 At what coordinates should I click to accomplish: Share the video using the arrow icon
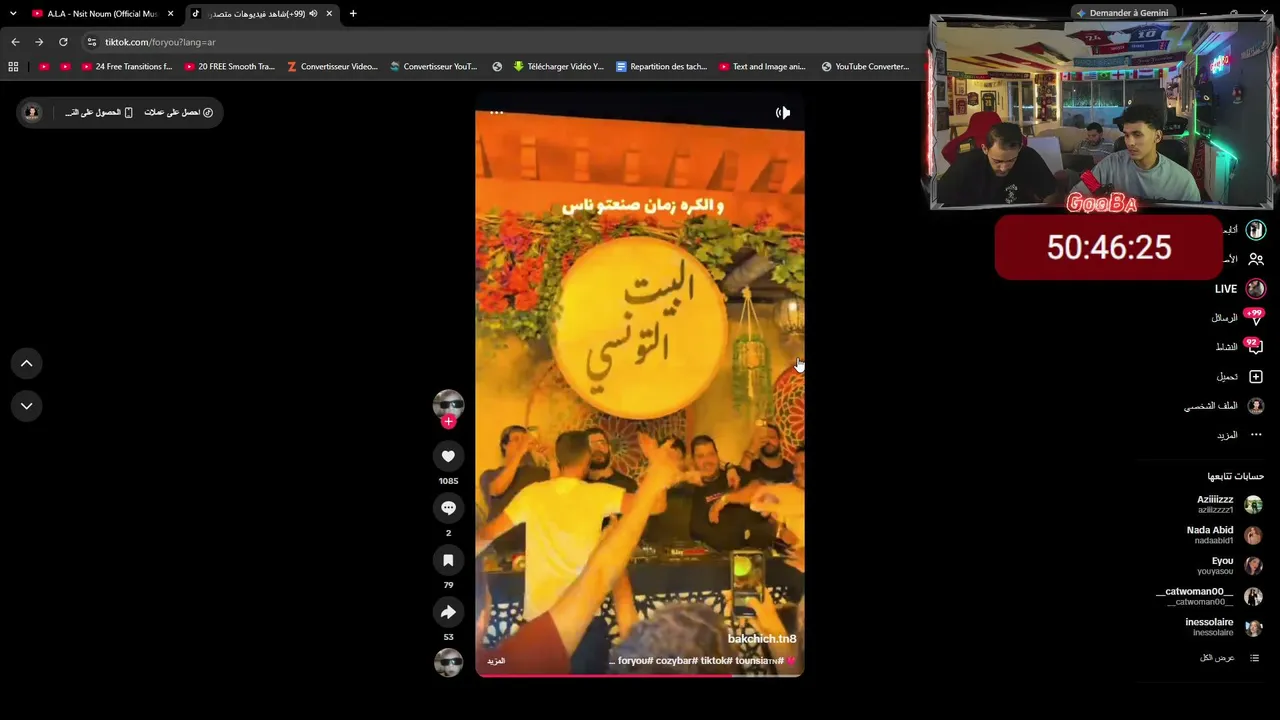(x=448, y=612)
